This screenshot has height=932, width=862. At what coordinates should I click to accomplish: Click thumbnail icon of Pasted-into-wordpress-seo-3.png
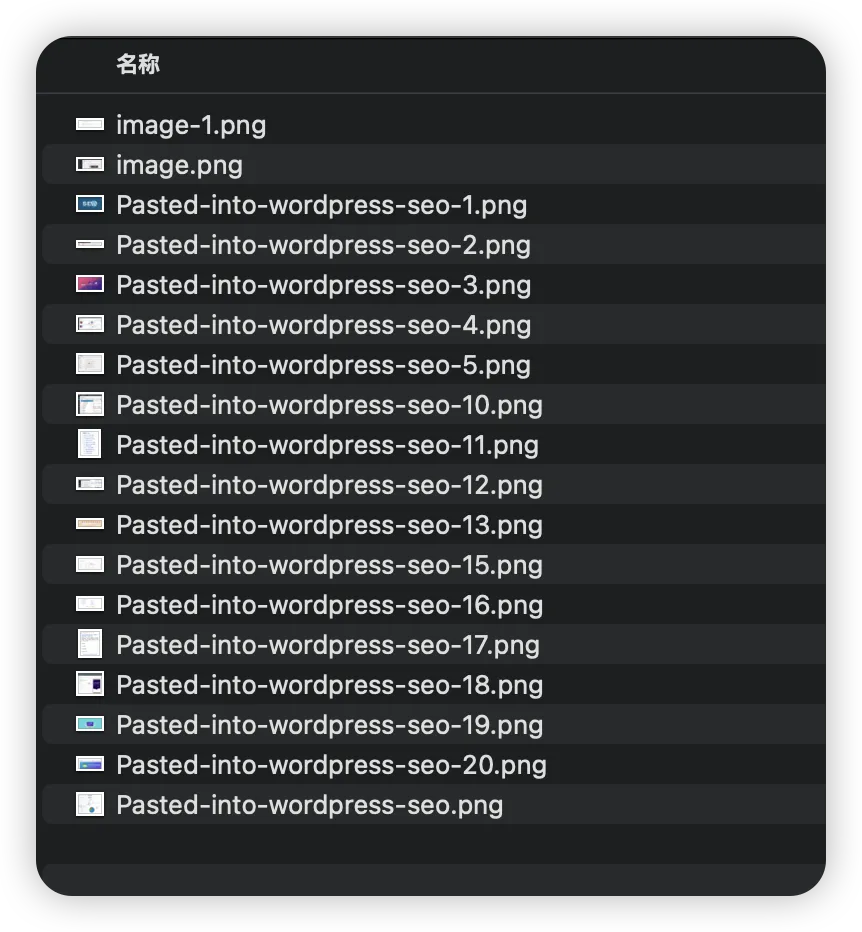click(90, 284)
